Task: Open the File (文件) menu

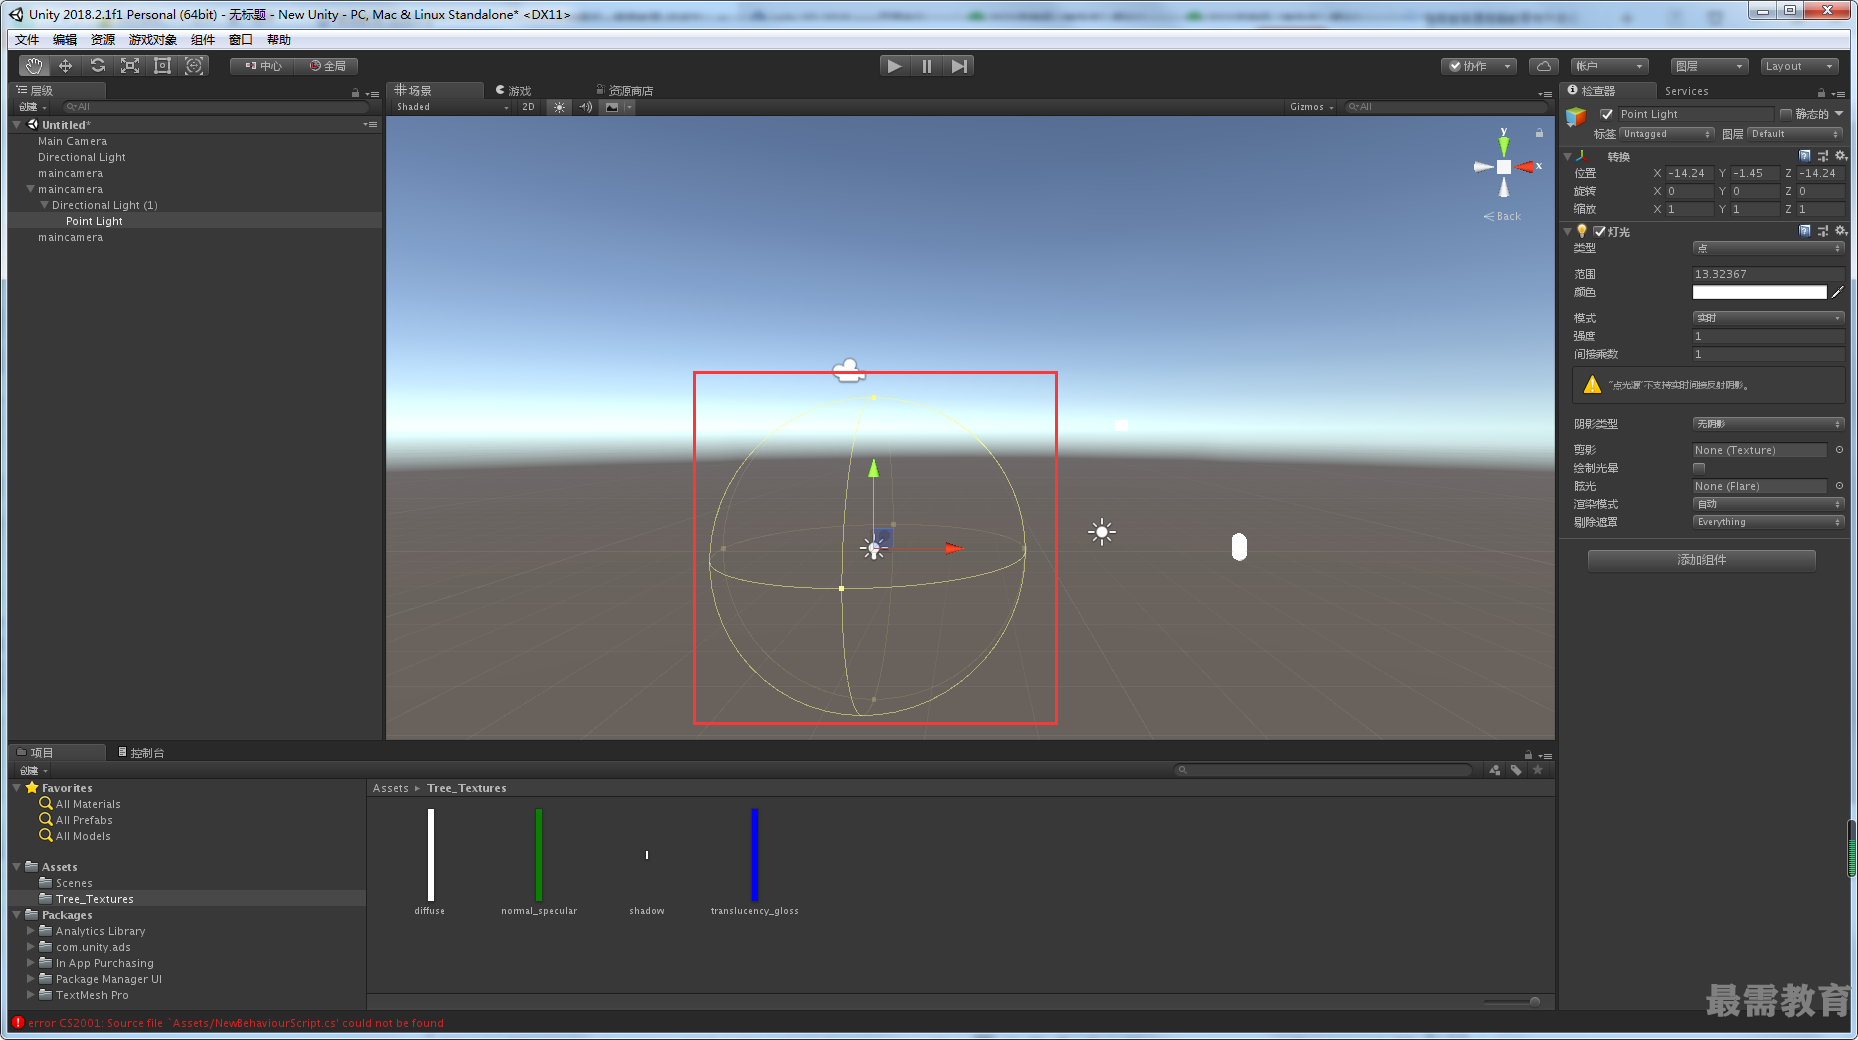Action: click(27, 40)
